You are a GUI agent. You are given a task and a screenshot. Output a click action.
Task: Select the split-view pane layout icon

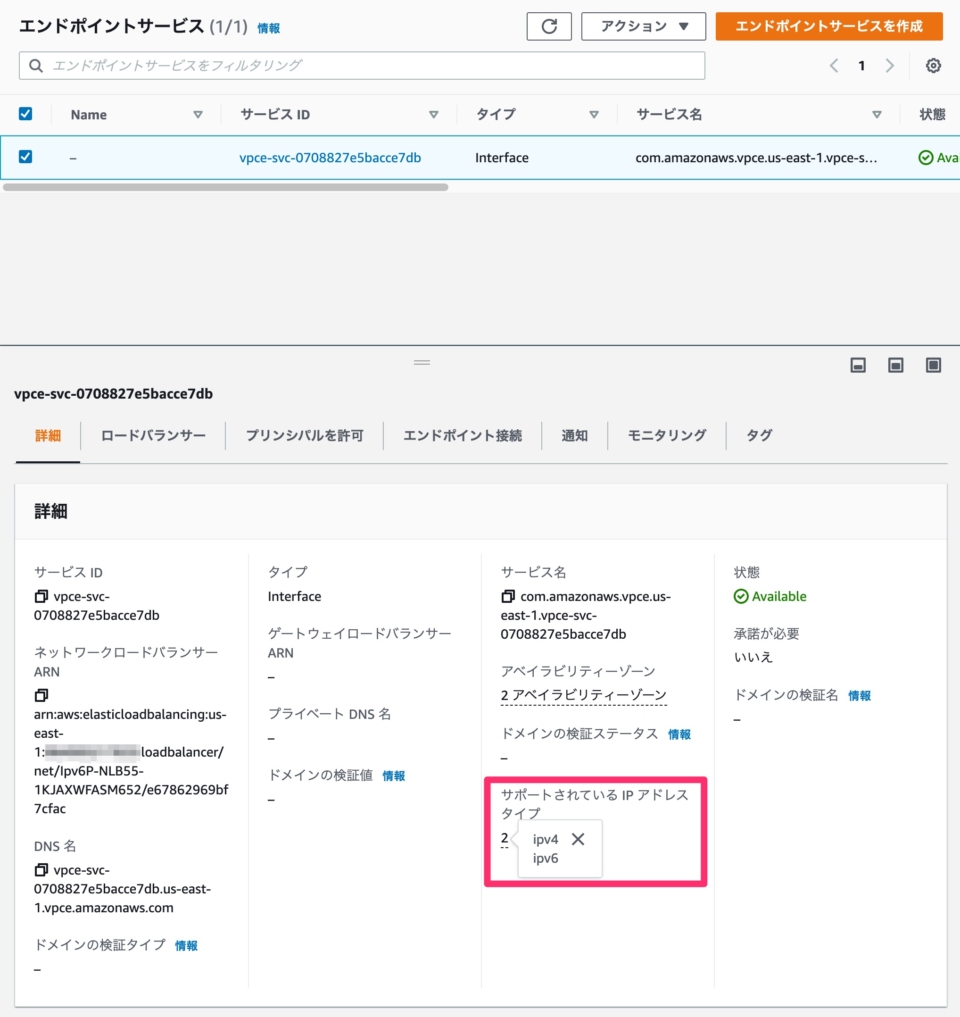pos(895,366)
